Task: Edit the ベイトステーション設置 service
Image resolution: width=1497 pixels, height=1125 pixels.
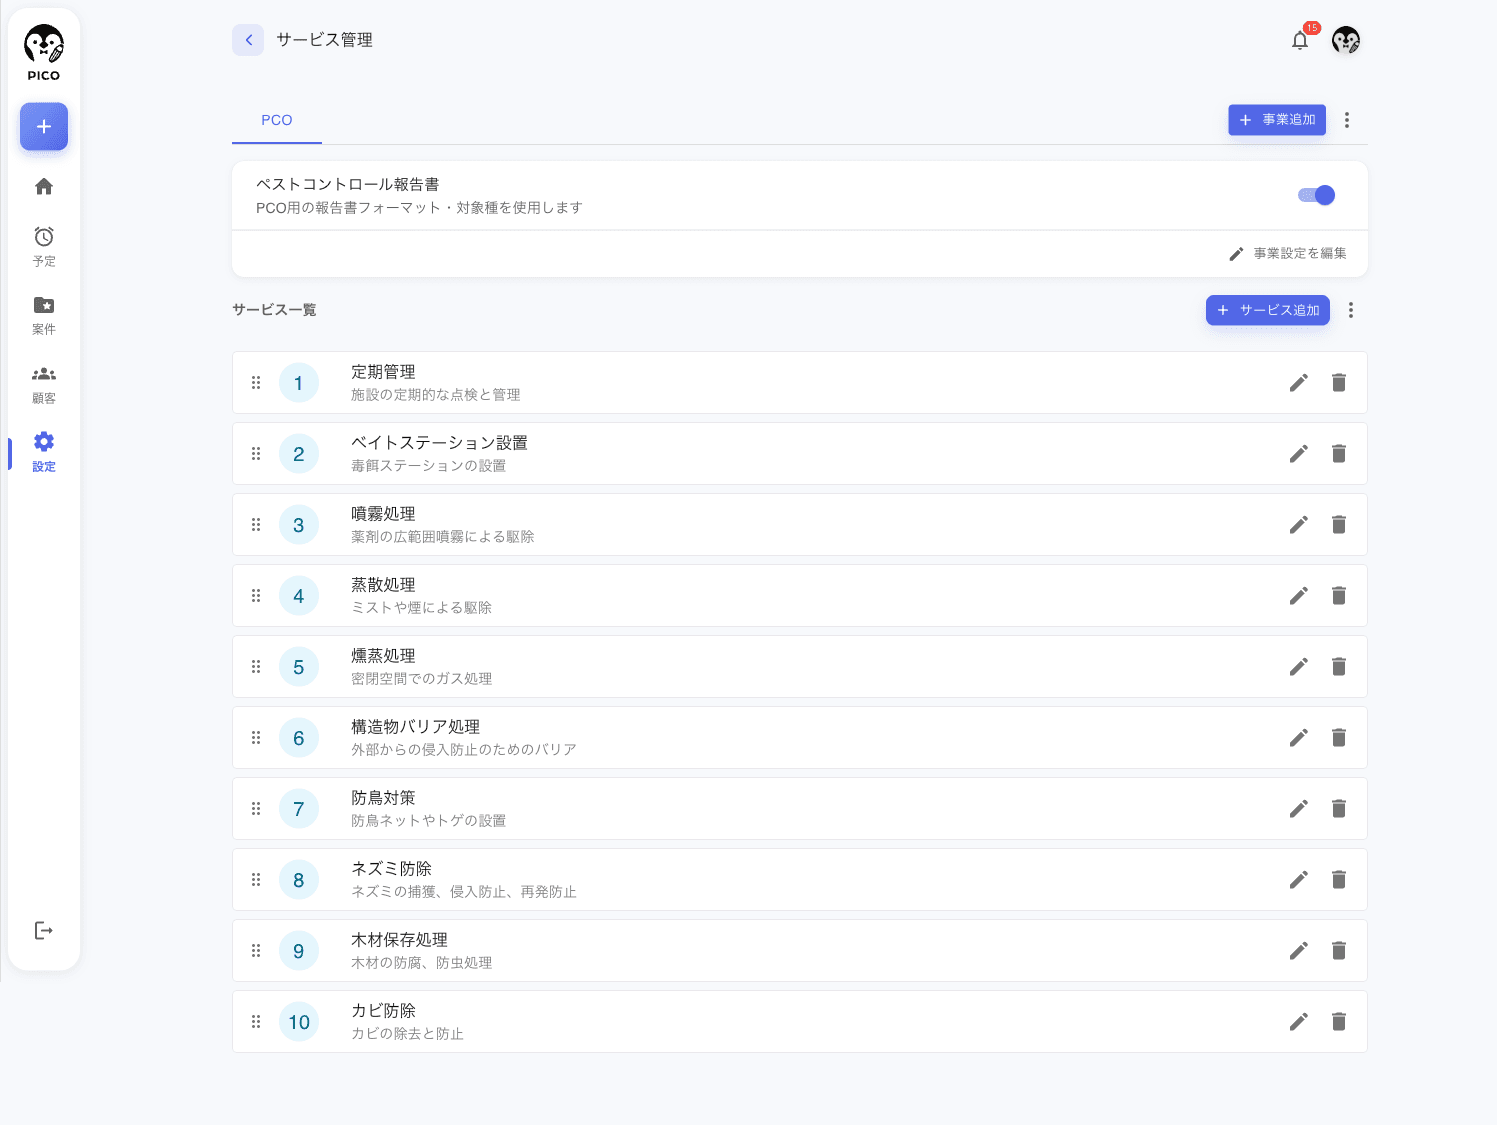Action: (x=1299, y=454)
